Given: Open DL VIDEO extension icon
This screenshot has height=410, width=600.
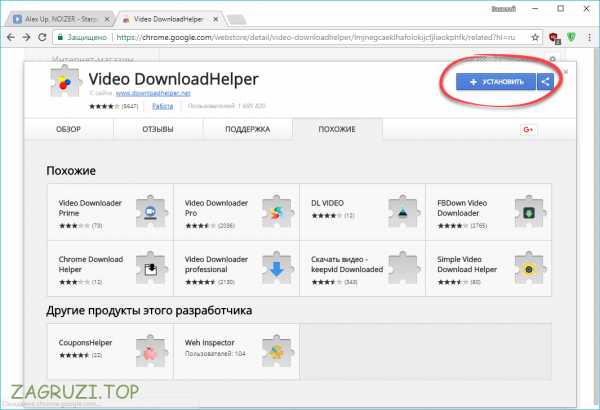Looking at the screenshot, I should [404, 212].
